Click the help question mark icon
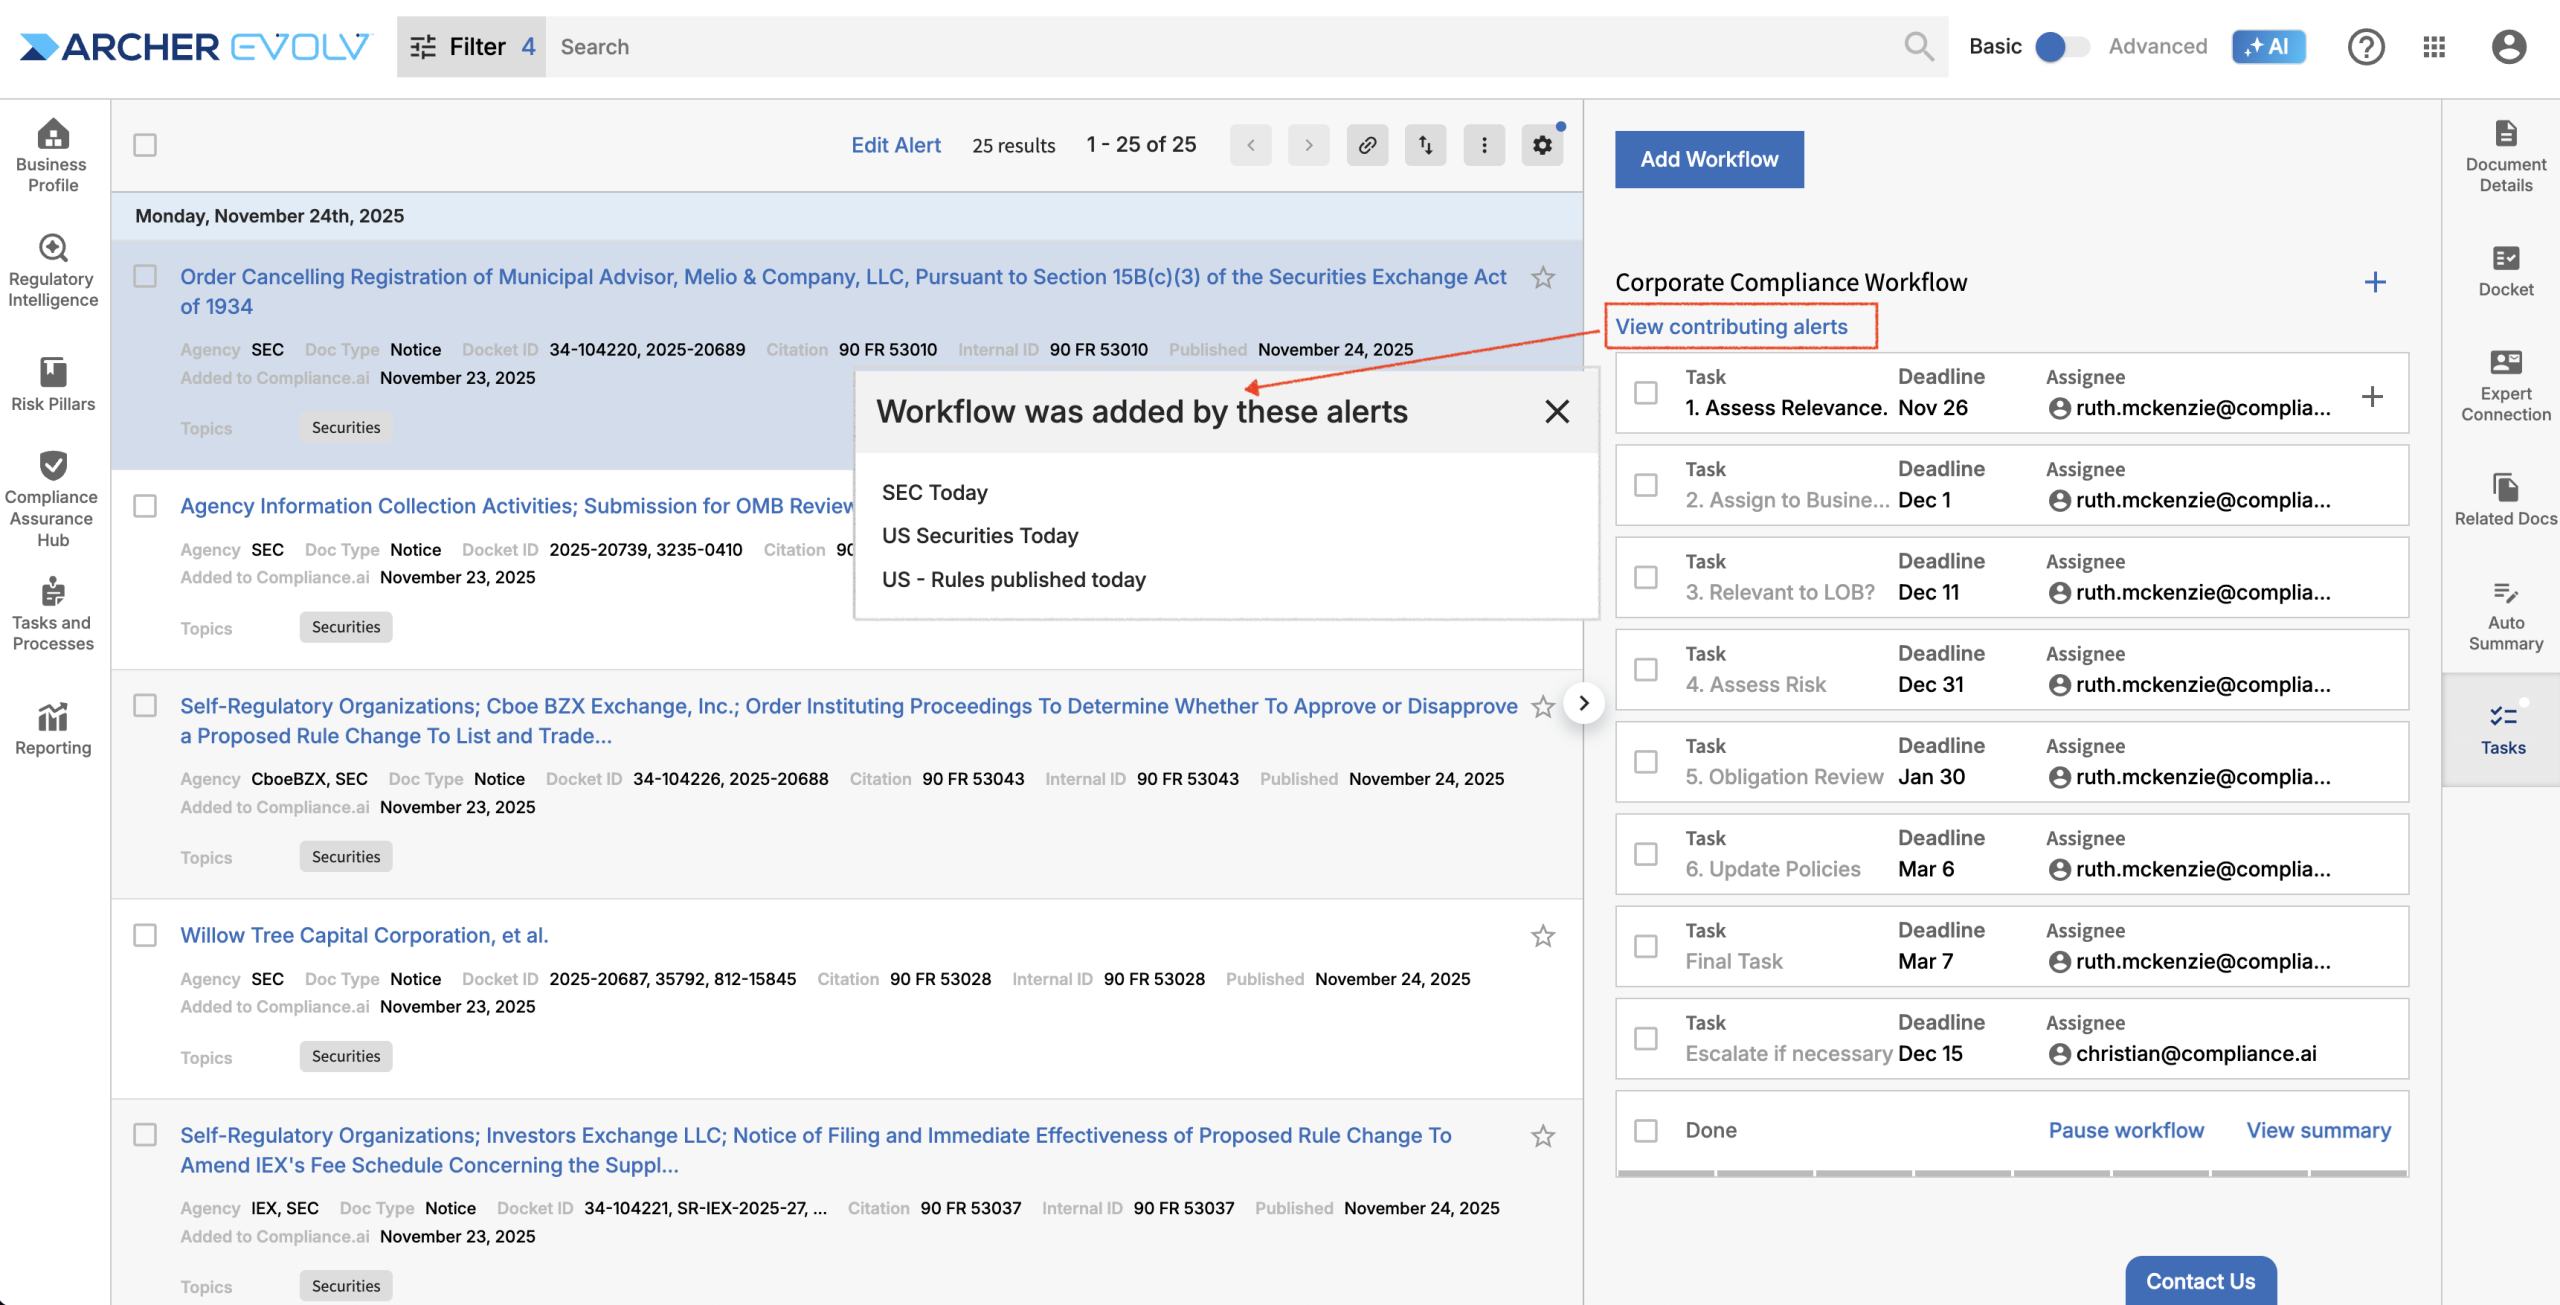2560x1305 pixels. pos(2366,47)
